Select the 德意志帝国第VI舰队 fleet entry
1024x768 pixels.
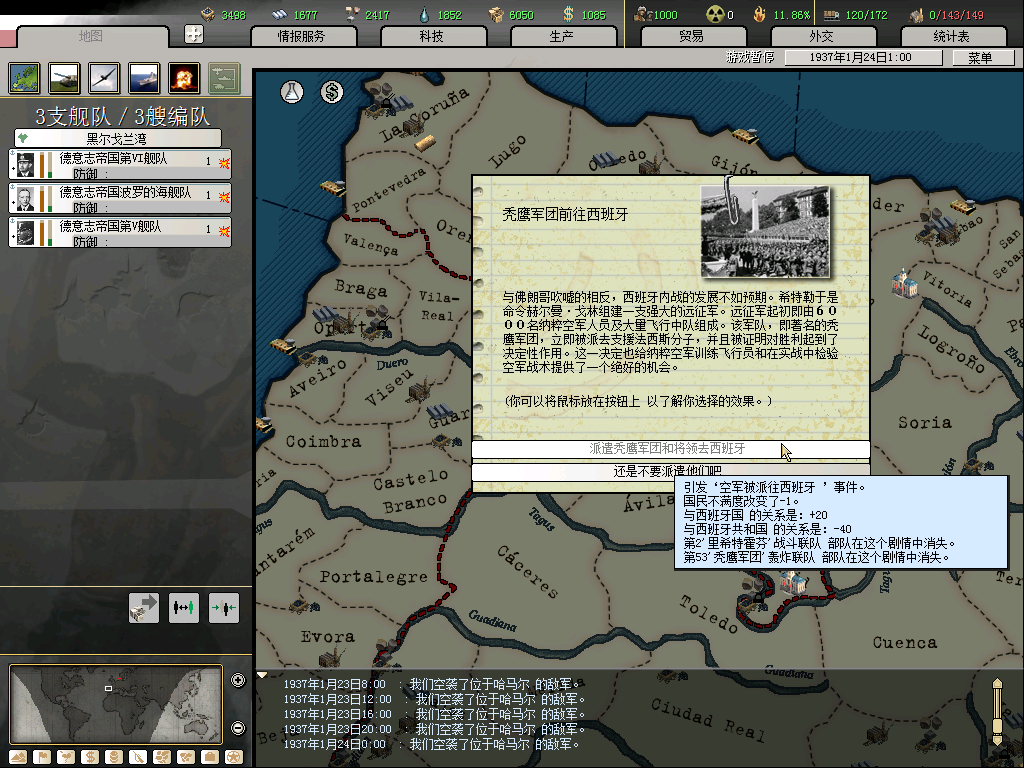pyautogui.click(x=120, y=164)
